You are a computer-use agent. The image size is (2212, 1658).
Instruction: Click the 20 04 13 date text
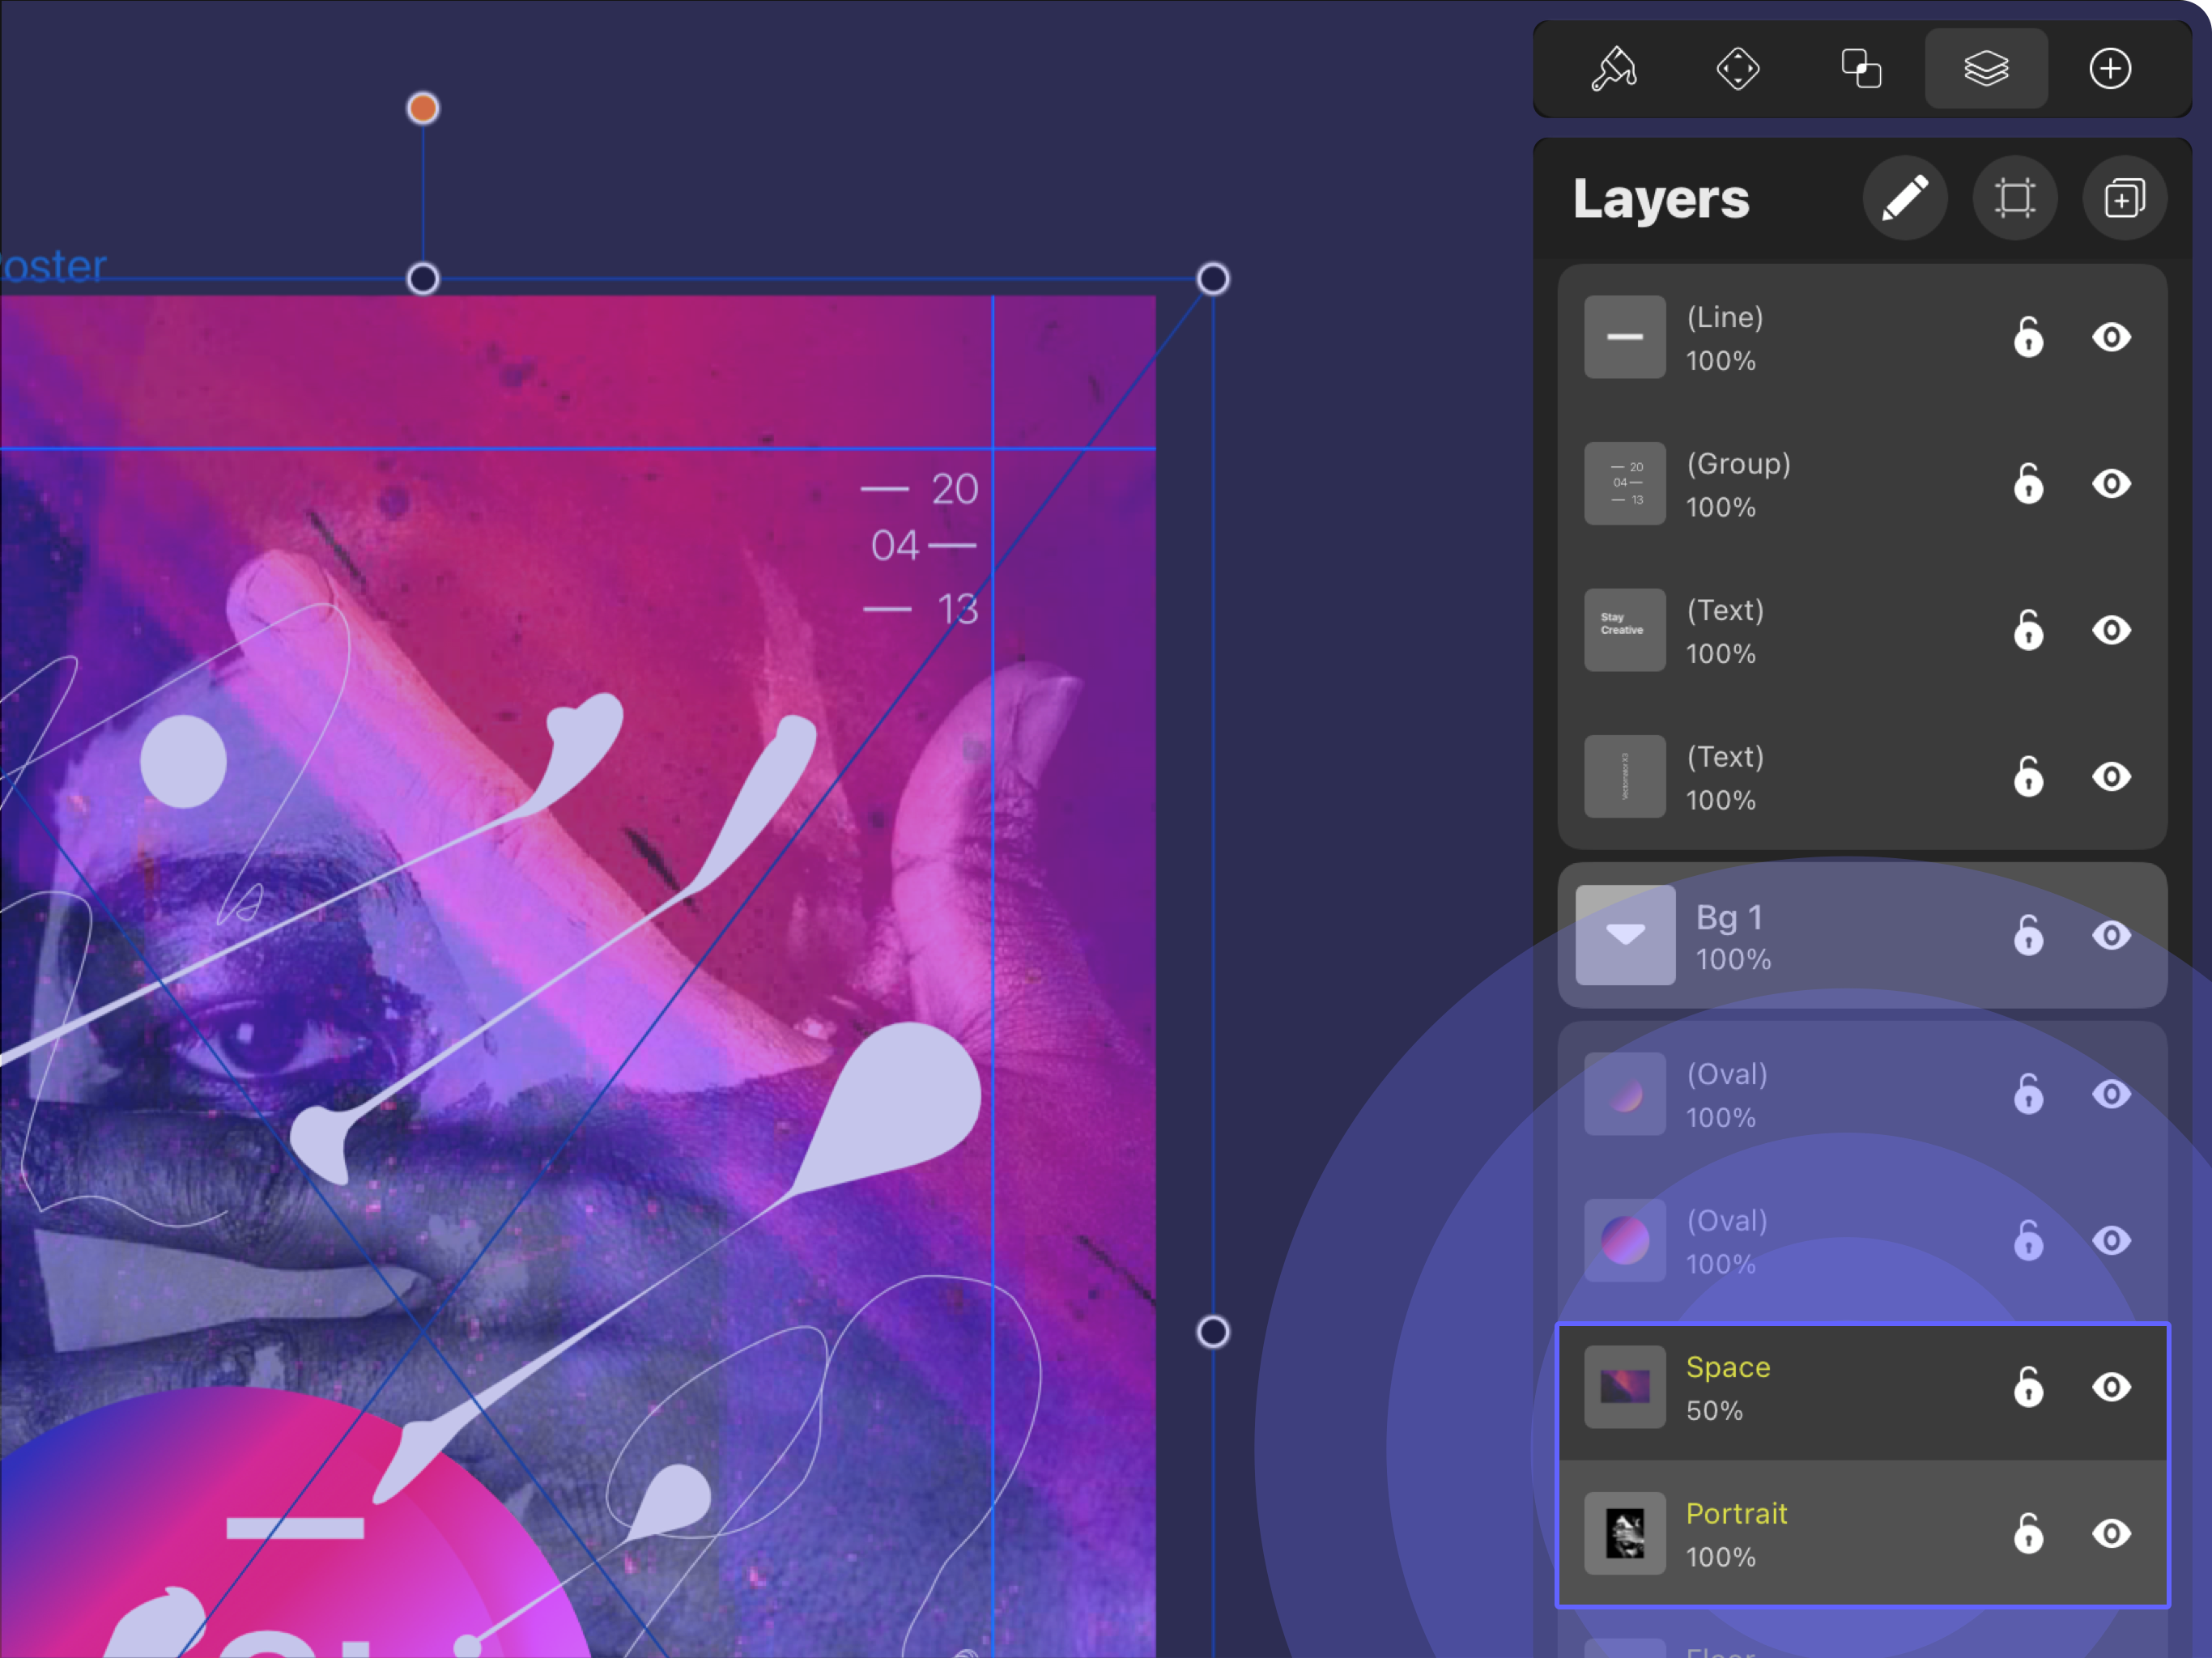tap(920, 548)
